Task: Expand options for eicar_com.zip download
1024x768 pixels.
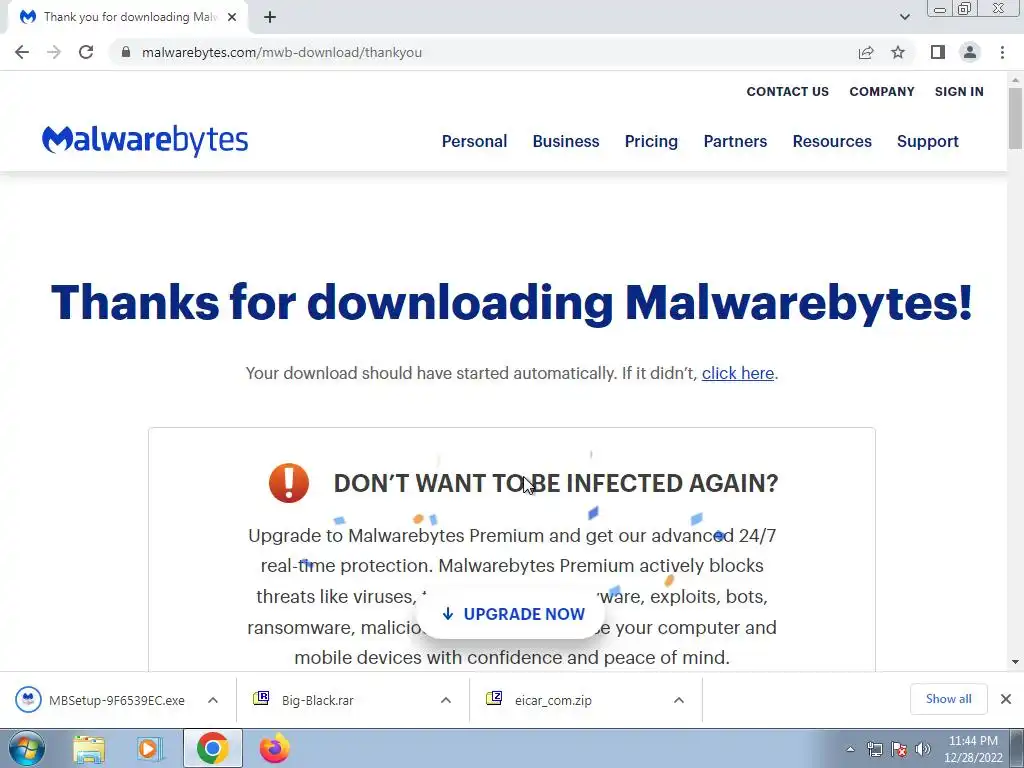Action: click(x=679, y=700)
